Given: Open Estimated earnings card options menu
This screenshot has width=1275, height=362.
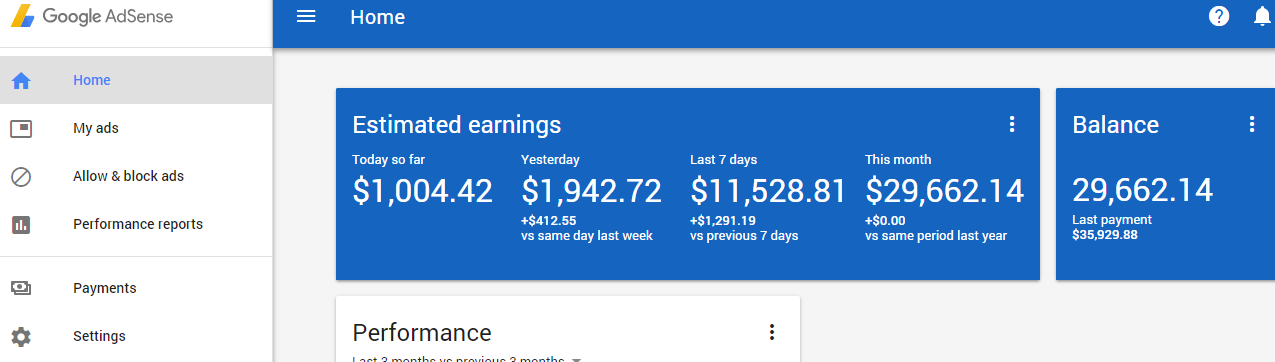Looking at the screenshot, I should pyautogui.click(x=1012, y=124).
